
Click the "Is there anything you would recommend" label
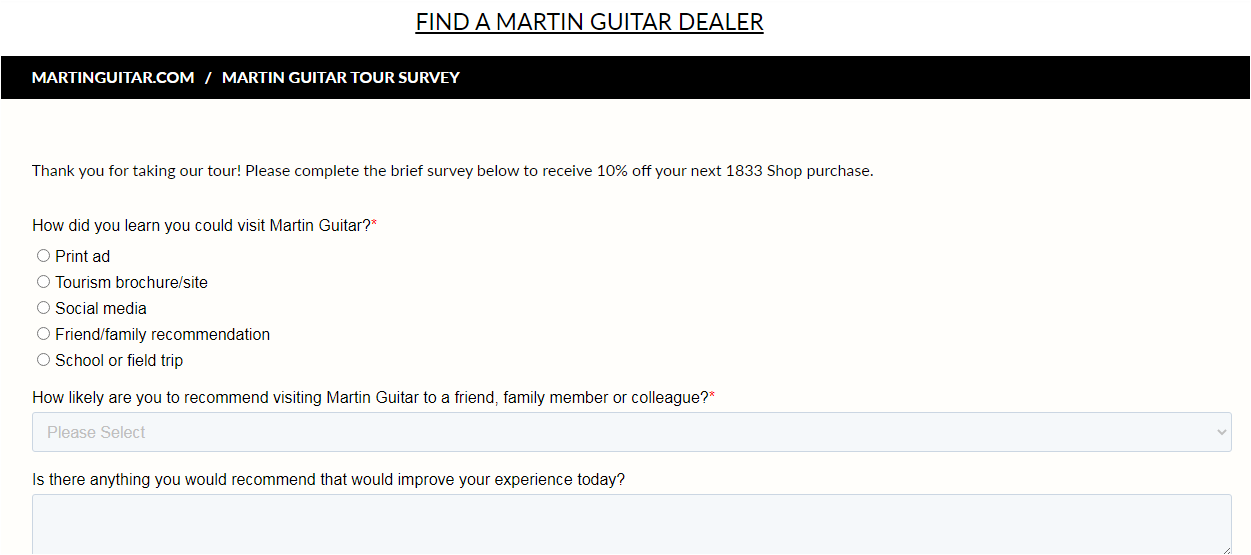[x=328, y=480]
